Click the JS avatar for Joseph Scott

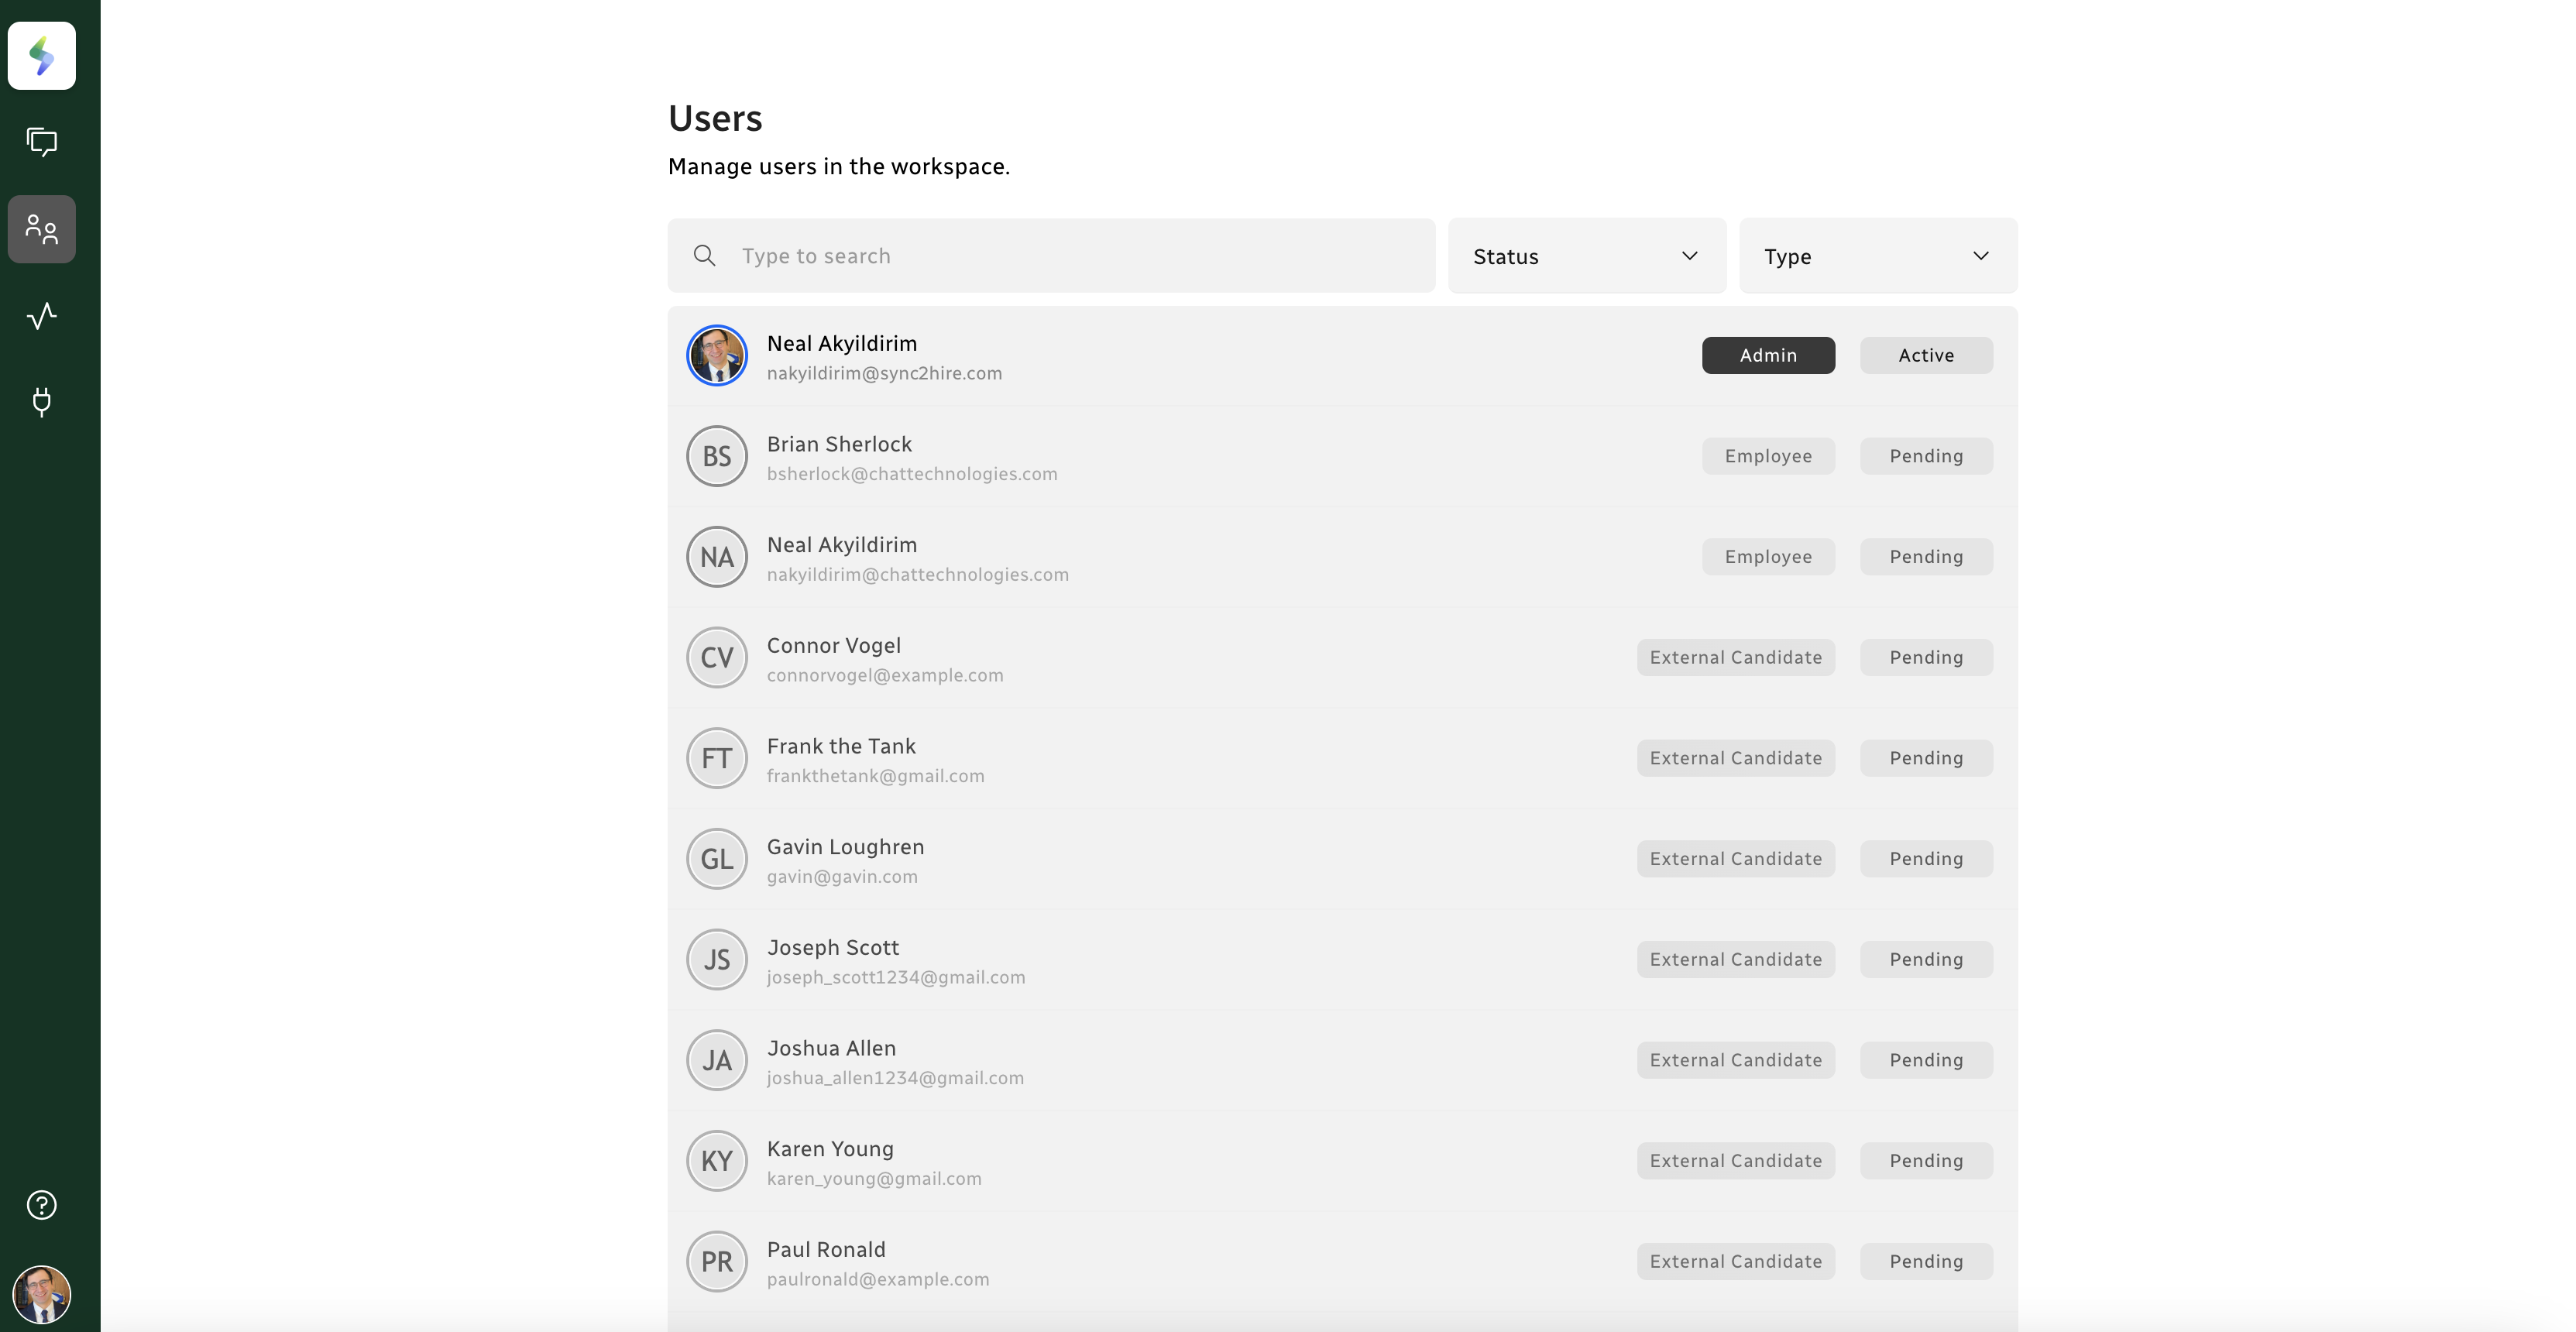pos(717,959)
